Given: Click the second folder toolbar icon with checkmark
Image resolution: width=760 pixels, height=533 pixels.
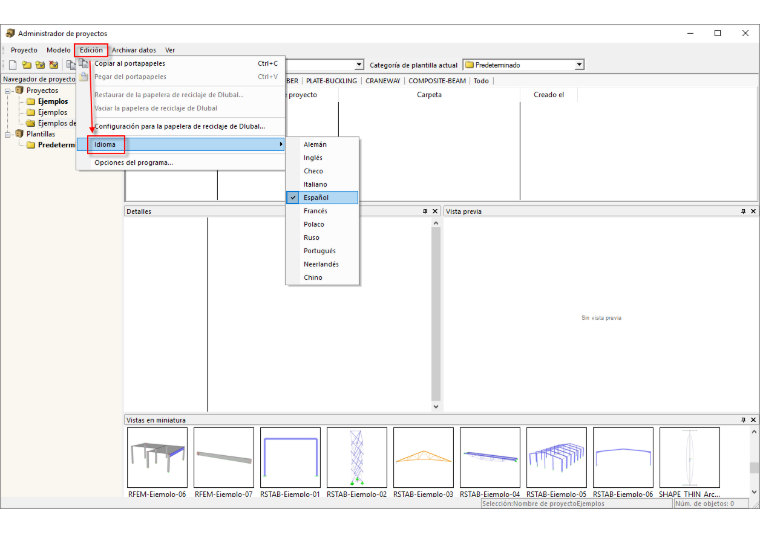Looking at the screenshot, I should coord(40,65).
